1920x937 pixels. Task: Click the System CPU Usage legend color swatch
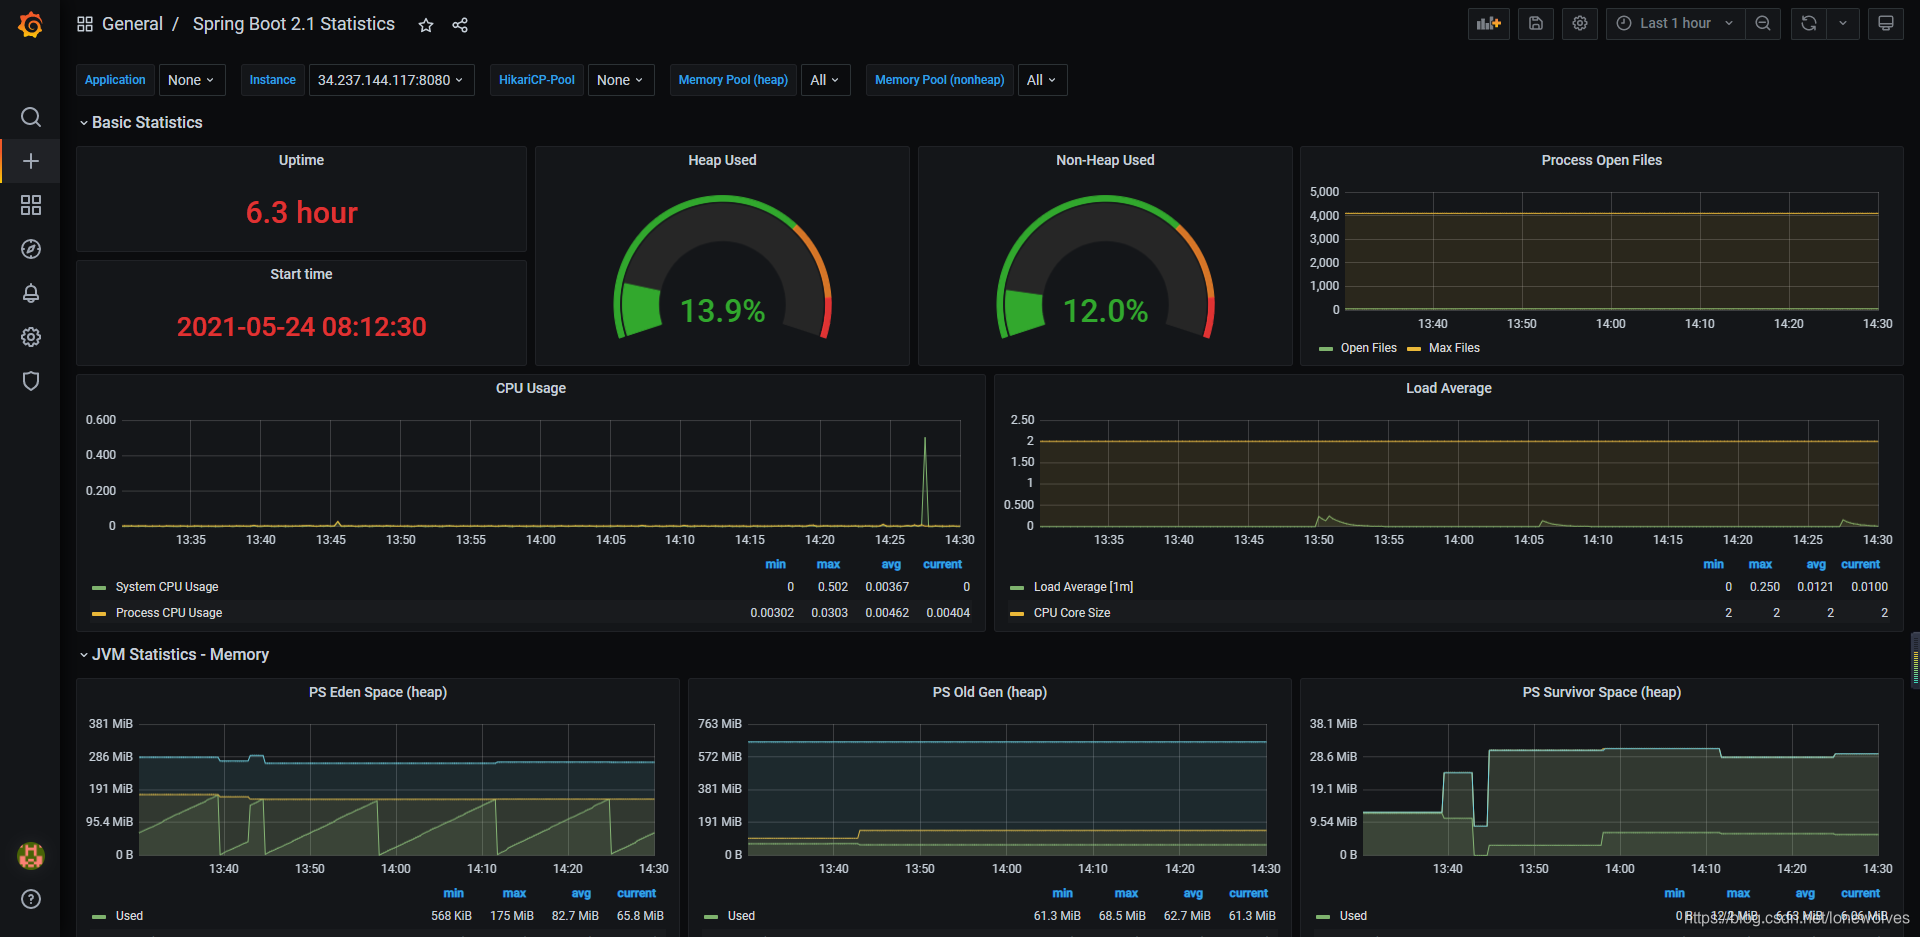pyautogui.click(x=99, y=588)
